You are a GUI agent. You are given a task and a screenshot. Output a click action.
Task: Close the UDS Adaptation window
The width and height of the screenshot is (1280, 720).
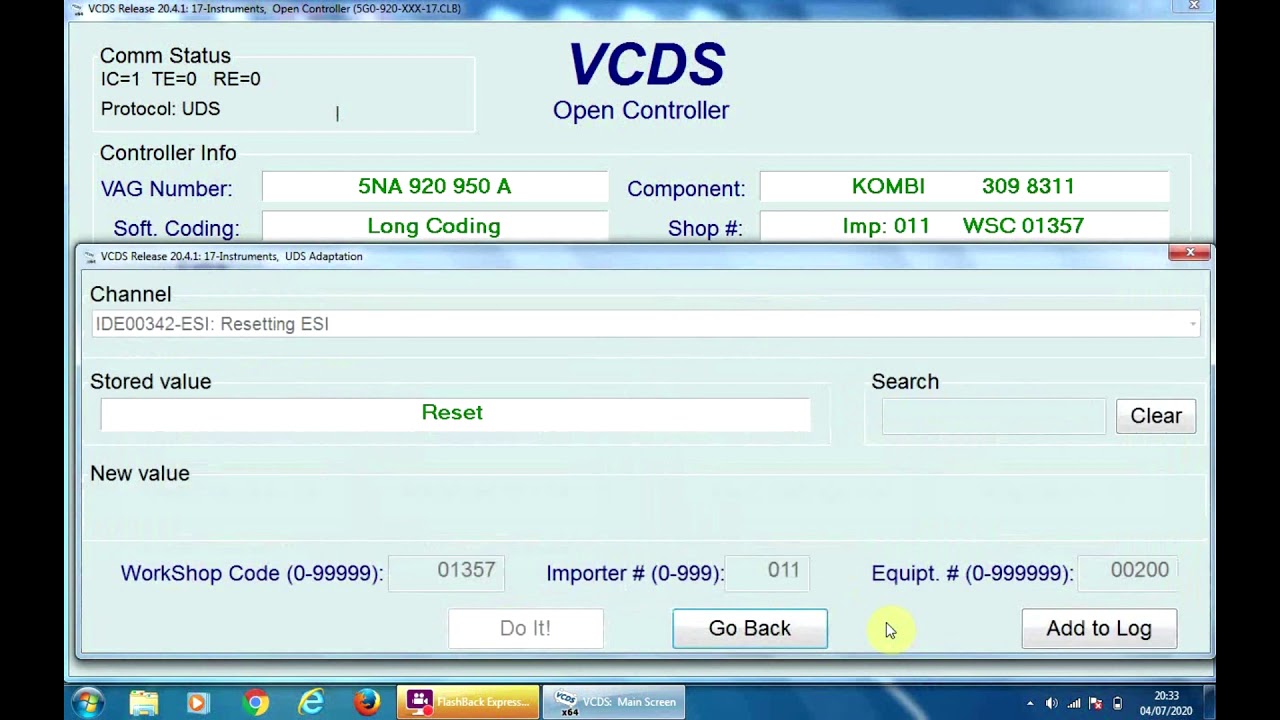tap(1190, 253)
